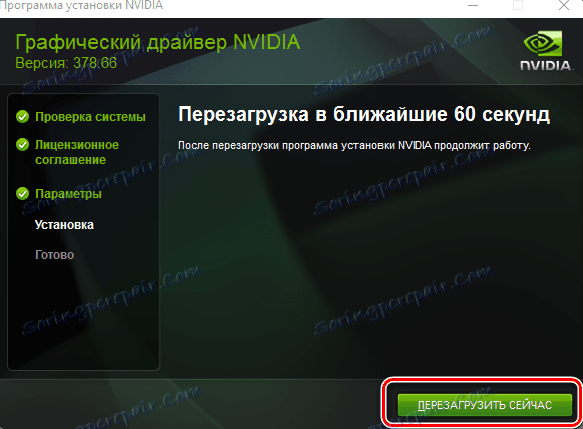
Task: Minimize the NVIDIA installer window
Action: [x=473, y=5]
